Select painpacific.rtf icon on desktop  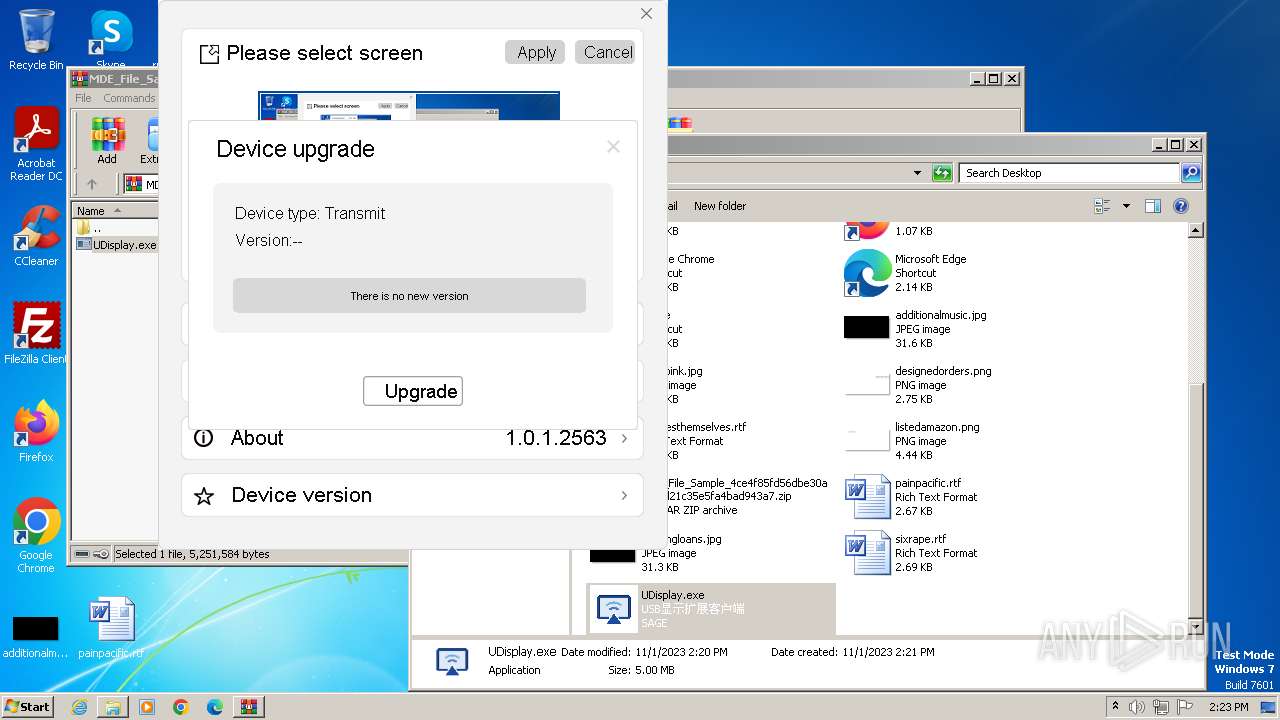point(111,629)
